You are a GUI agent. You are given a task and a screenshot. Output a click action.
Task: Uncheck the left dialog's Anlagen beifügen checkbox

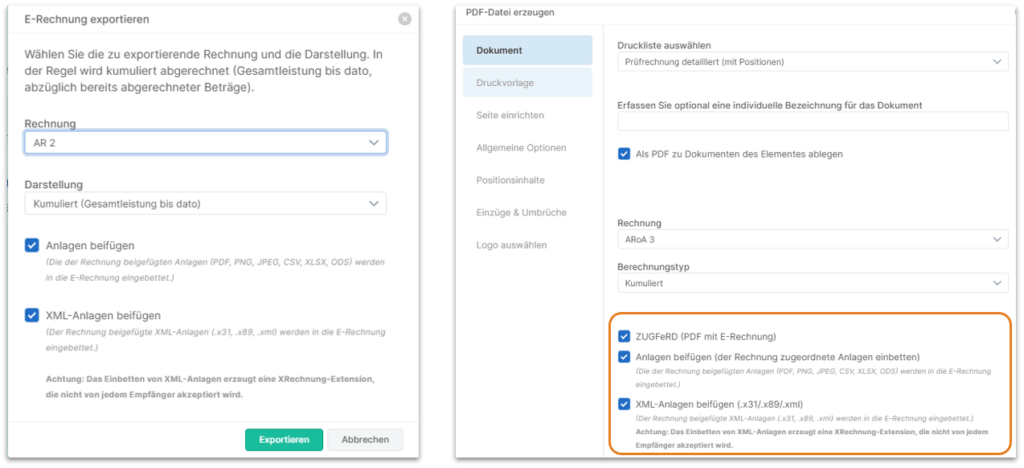[x=32, y=245]
